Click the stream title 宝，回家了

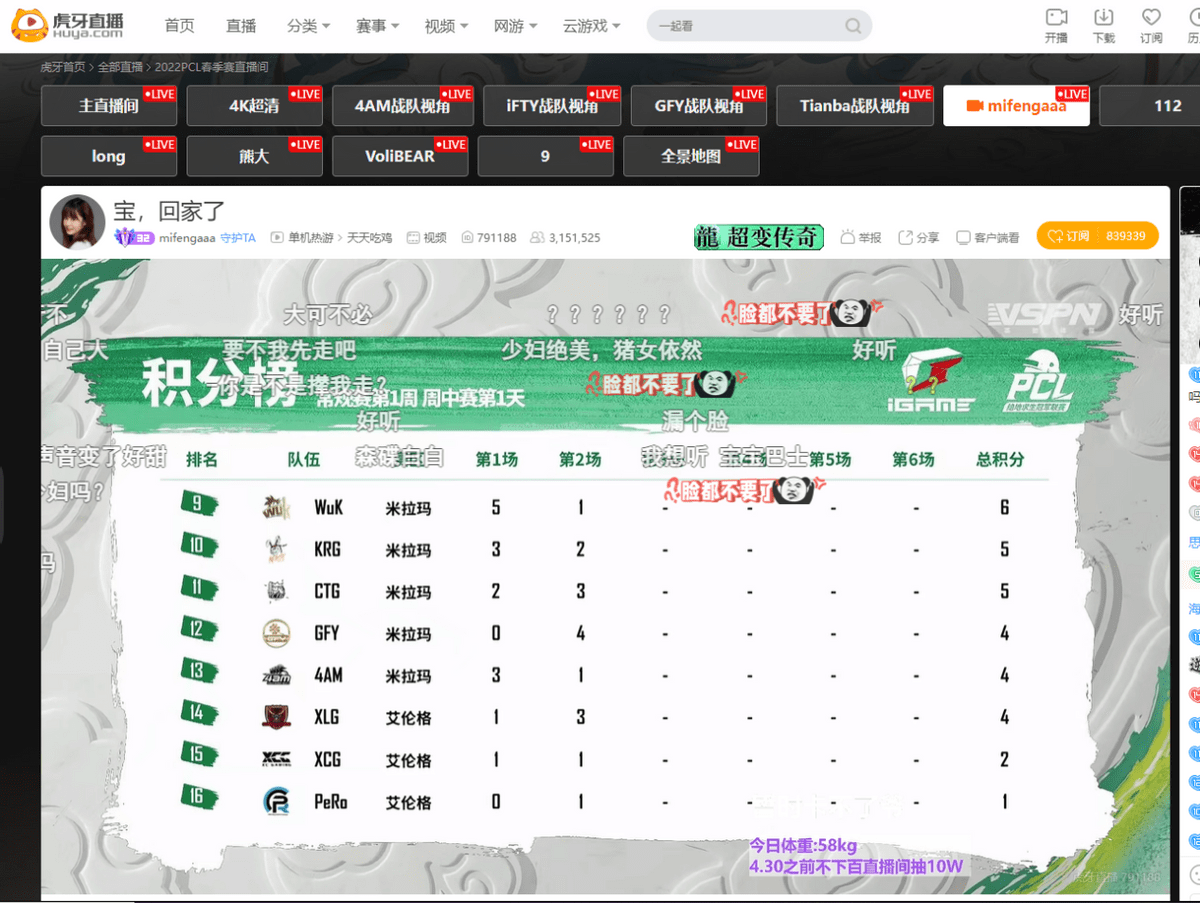pyautogui.click(x=169, y=211)
